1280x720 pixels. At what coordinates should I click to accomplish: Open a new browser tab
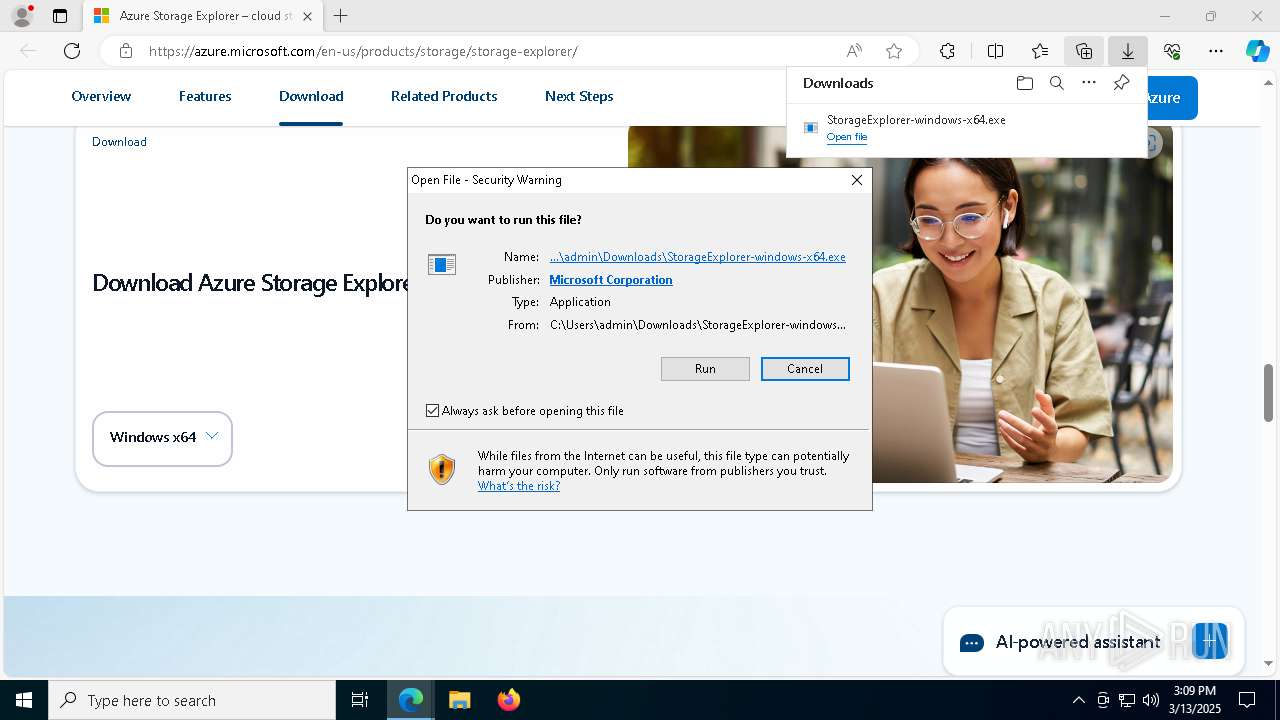341,16
